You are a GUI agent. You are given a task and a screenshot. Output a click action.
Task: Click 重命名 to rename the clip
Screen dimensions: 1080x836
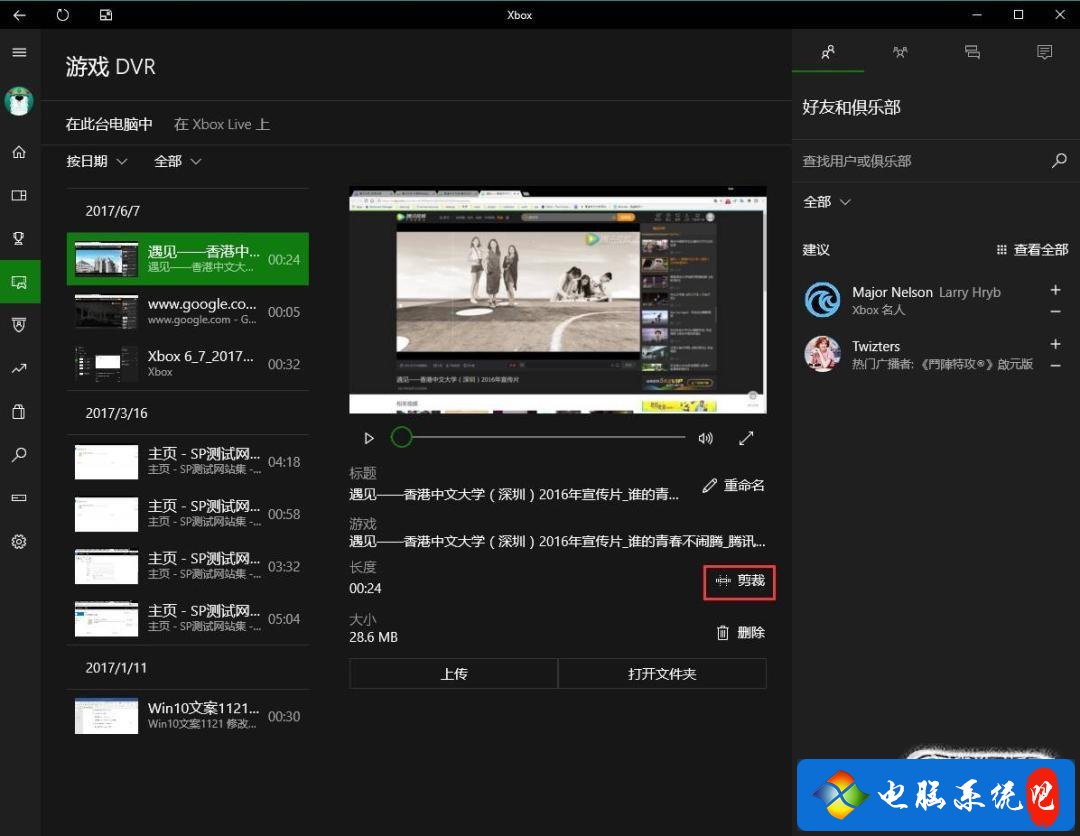click(734, 485)
